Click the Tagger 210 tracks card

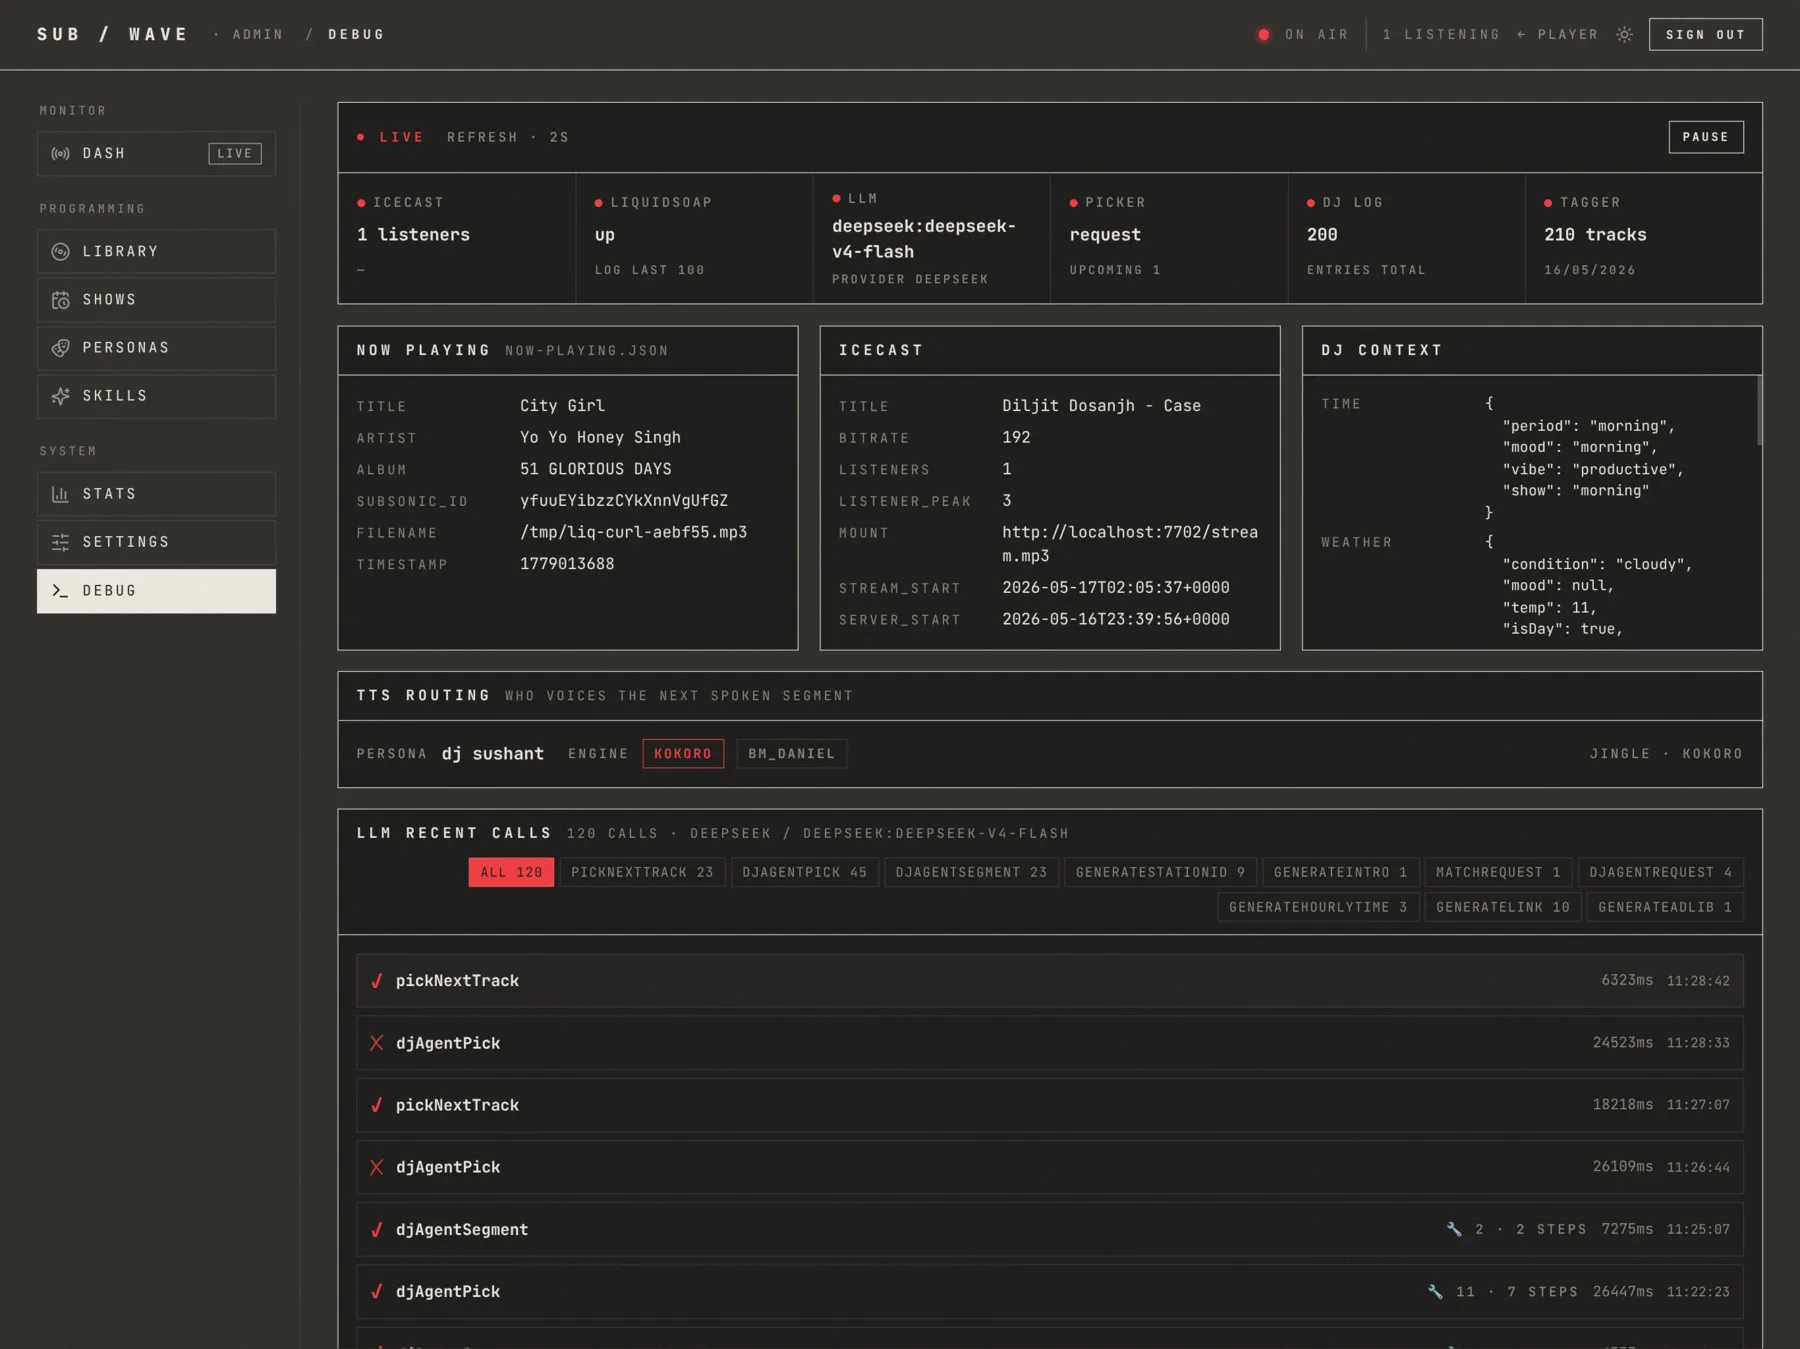(x=1644, y=238)
